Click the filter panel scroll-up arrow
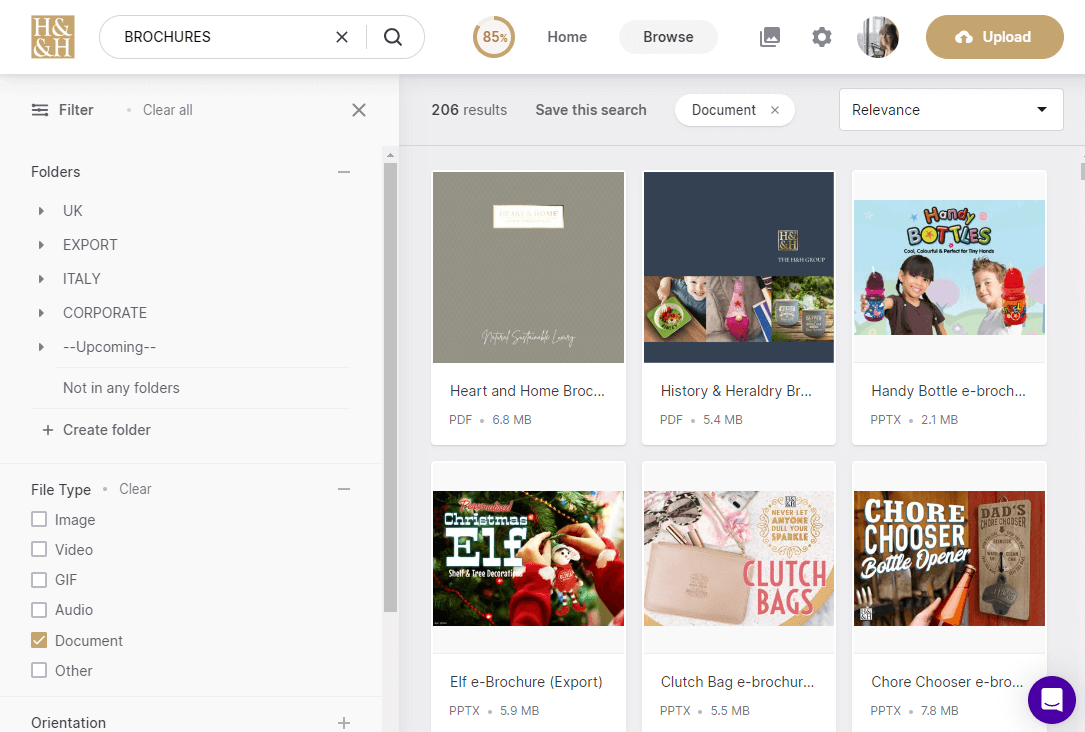The image size is (1085, 732). [x=390, y=155]
